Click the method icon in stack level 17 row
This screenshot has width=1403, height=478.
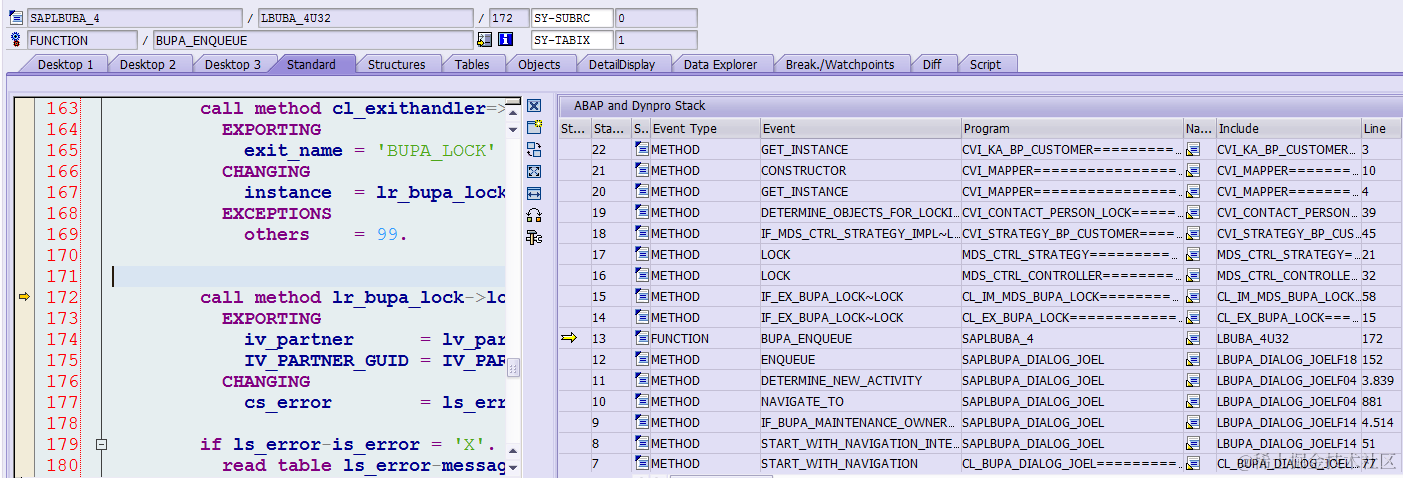pyautogui.click(x=642, y=255)
